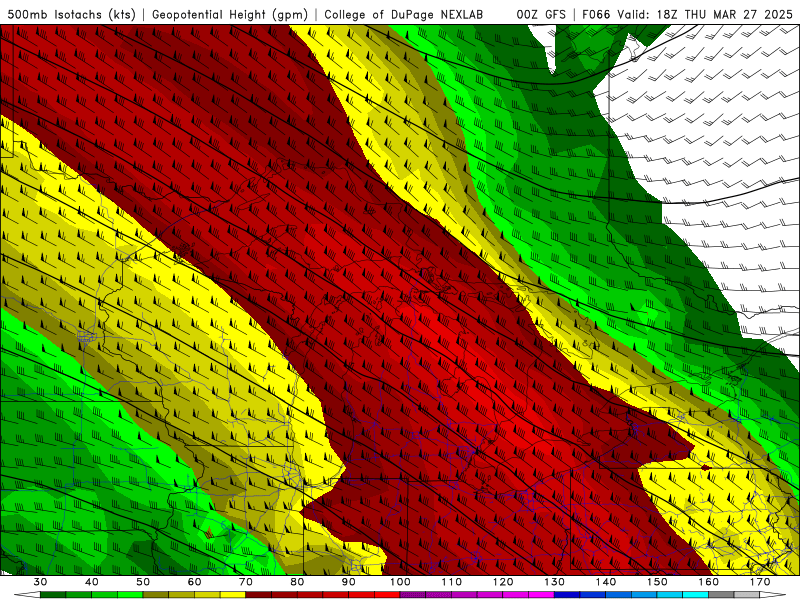Click the bright green swatch just left of 50
Viewport: 800px width, 600px height.
[131, 595]
